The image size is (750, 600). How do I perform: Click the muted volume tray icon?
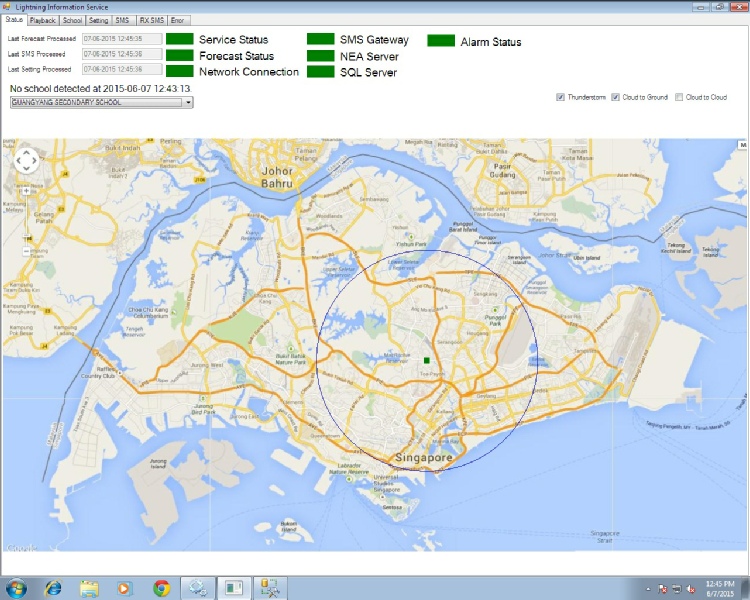[691, 589]
